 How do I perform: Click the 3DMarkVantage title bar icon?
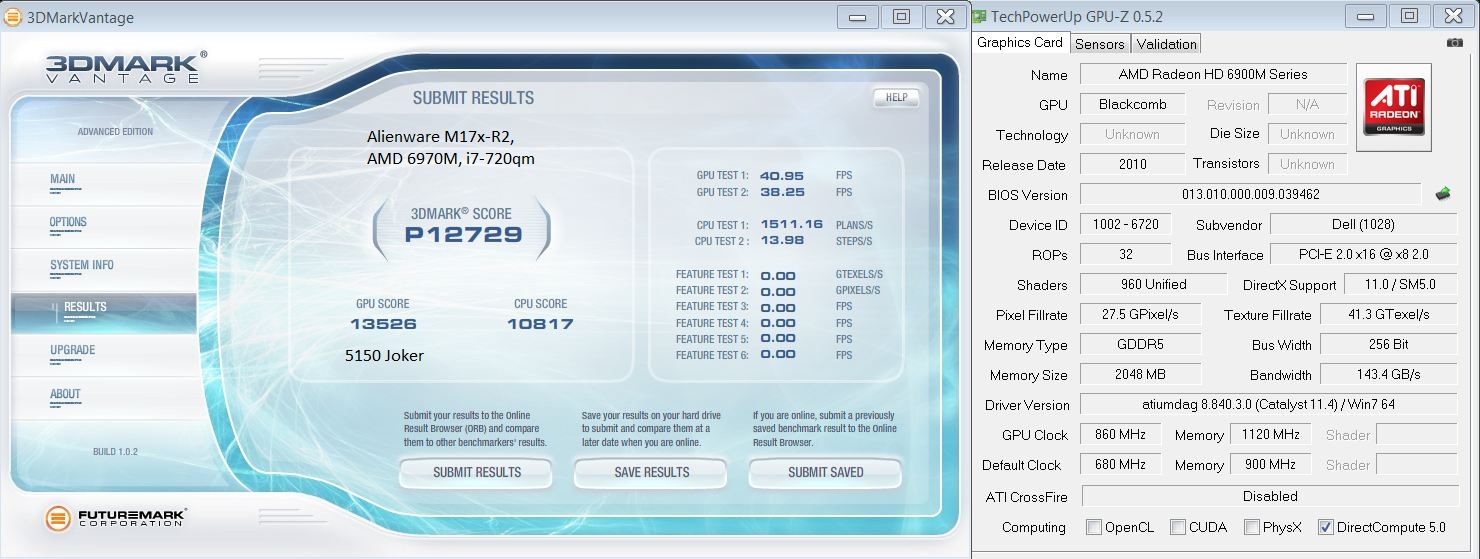point(13,17)
